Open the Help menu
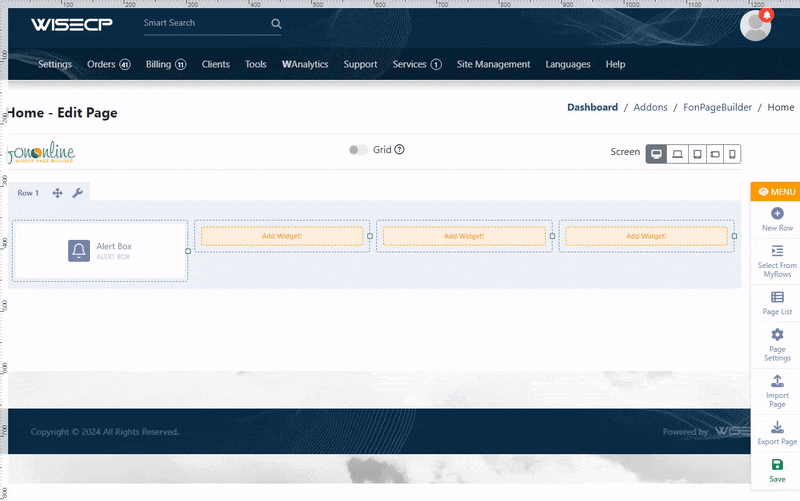800x501 pixels. coord(615,64)
